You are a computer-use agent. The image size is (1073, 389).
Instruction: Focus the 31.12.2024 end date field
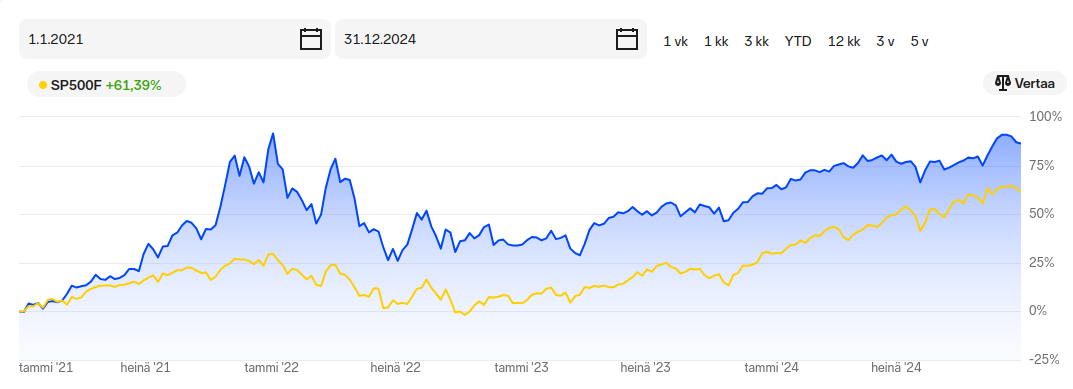click(x=491, y=39)
